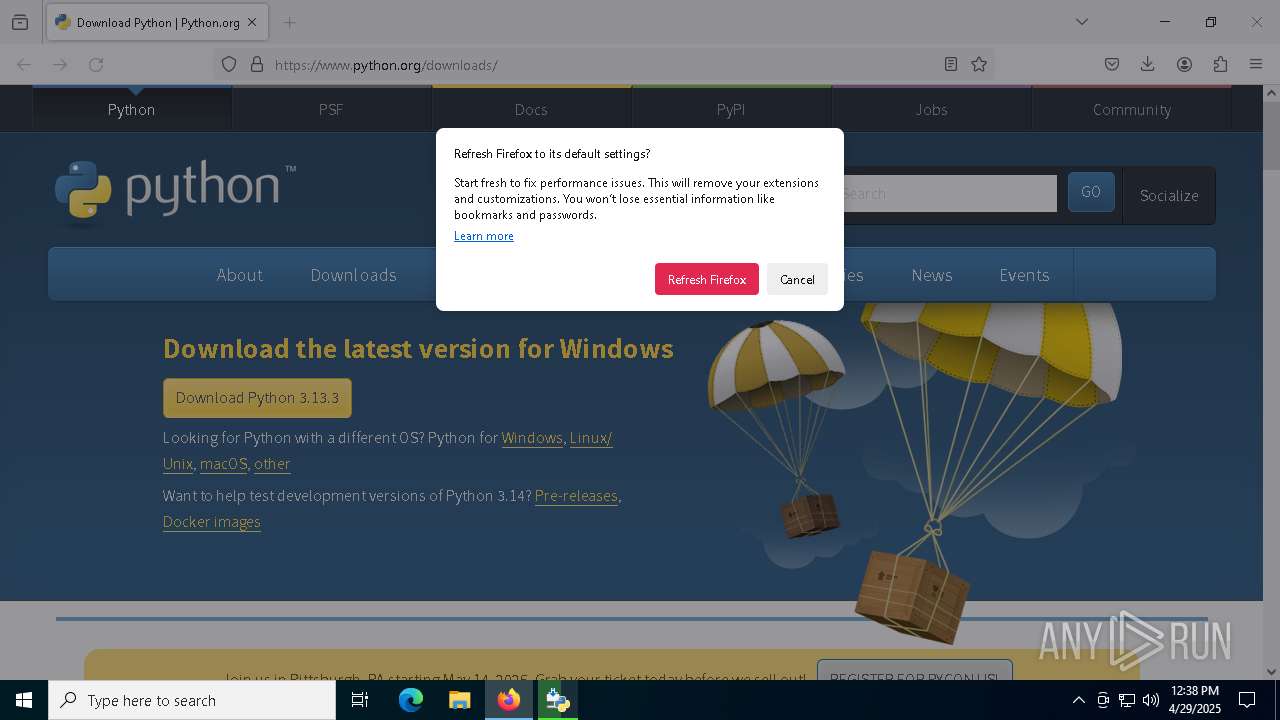
Task: Open the Downloads menu item
Action: [353, 275]
